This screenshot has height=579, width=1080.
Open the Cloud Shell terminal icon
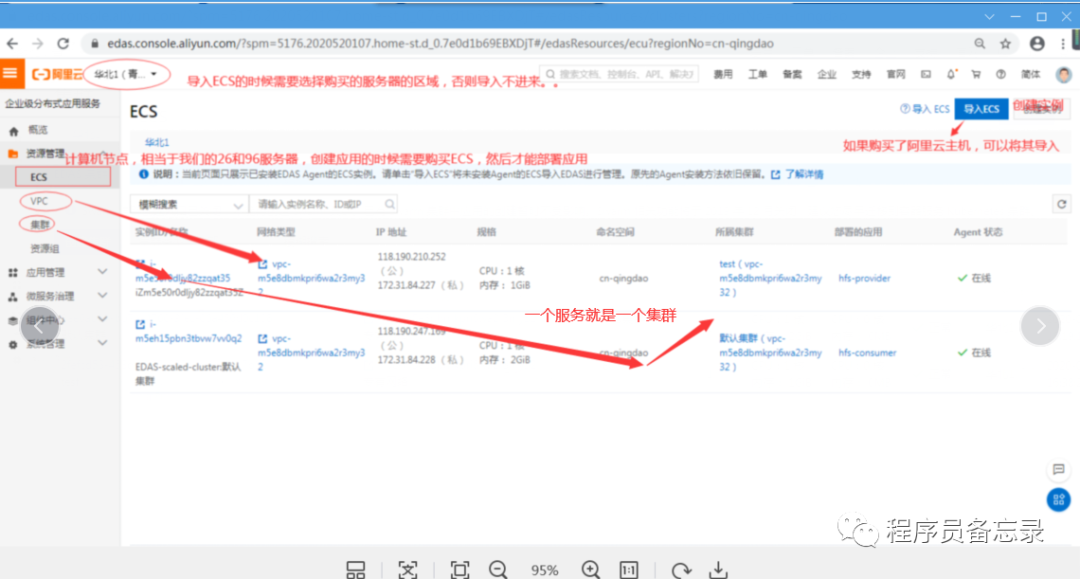point(926,74)
